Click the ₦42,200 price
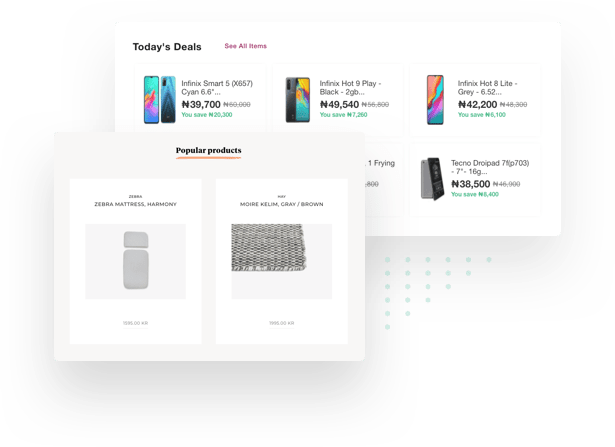The width and height of the screenshot is (615, 447). point(477,104)
